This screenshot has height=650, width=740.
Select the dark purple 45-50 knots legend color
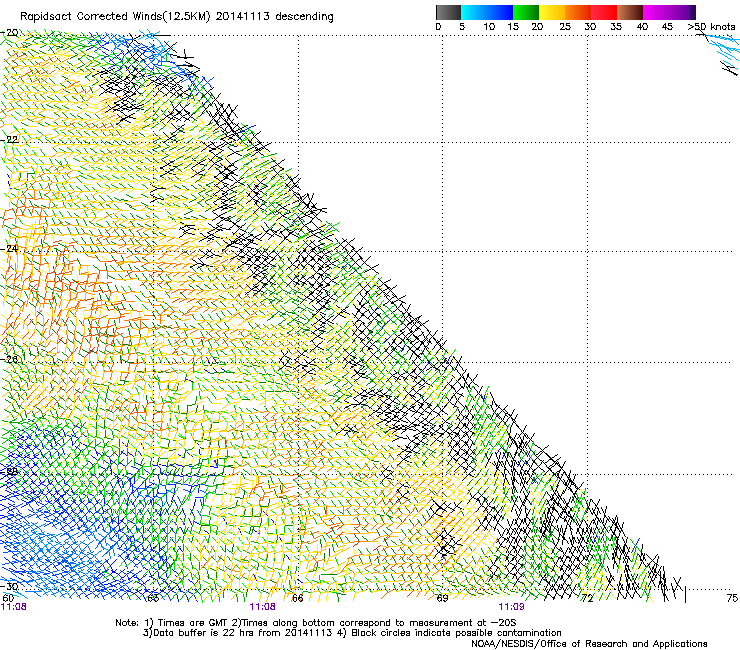(x=682, y=12)
